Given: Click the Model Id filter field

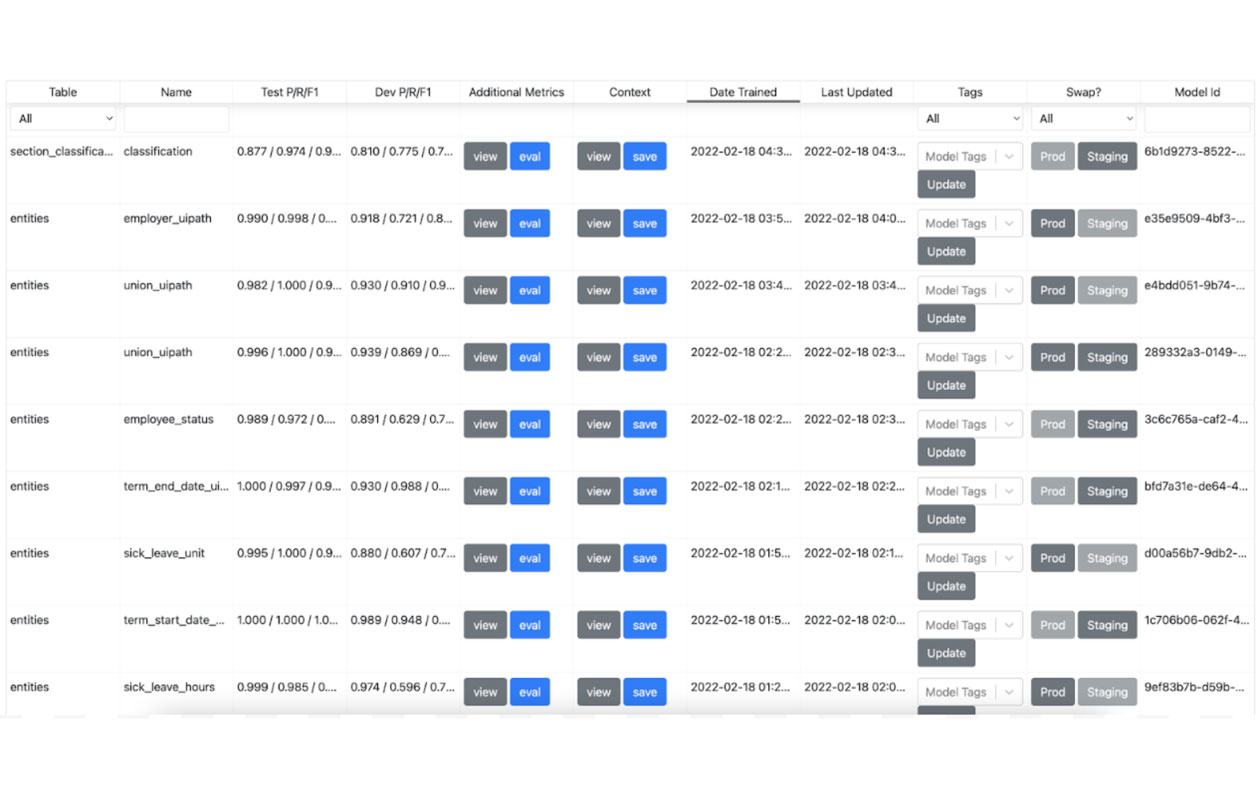Looking at the screenshot, I should (x=1197, y=118).
